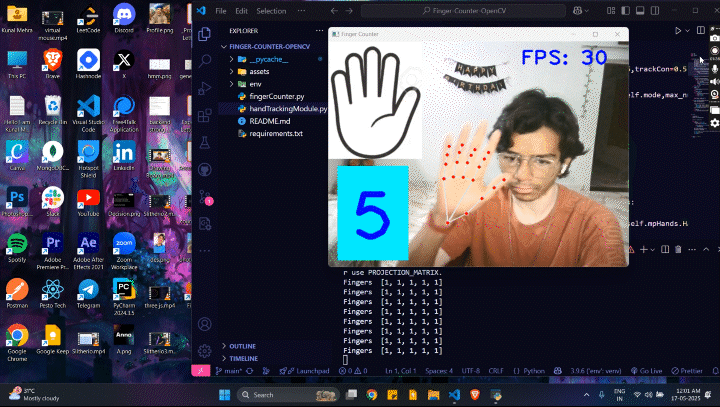
Task: Open the terminal panel more actions menu
Action: pyautogui.click(x=692, y=249)
